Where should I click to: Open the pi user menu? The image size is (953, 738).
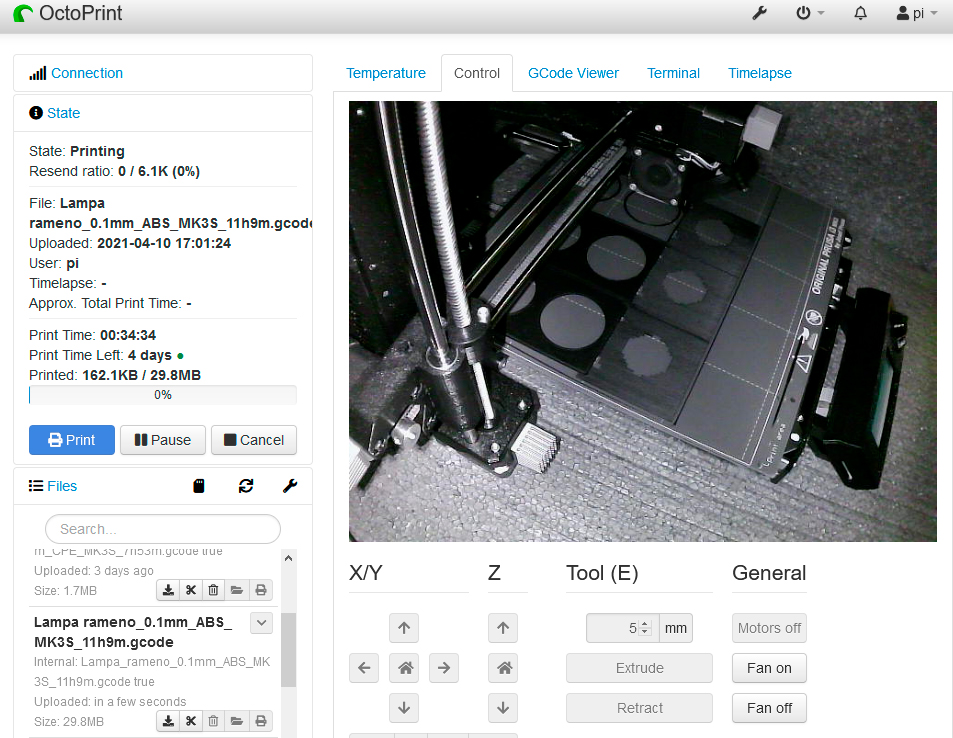coord(917,14)
